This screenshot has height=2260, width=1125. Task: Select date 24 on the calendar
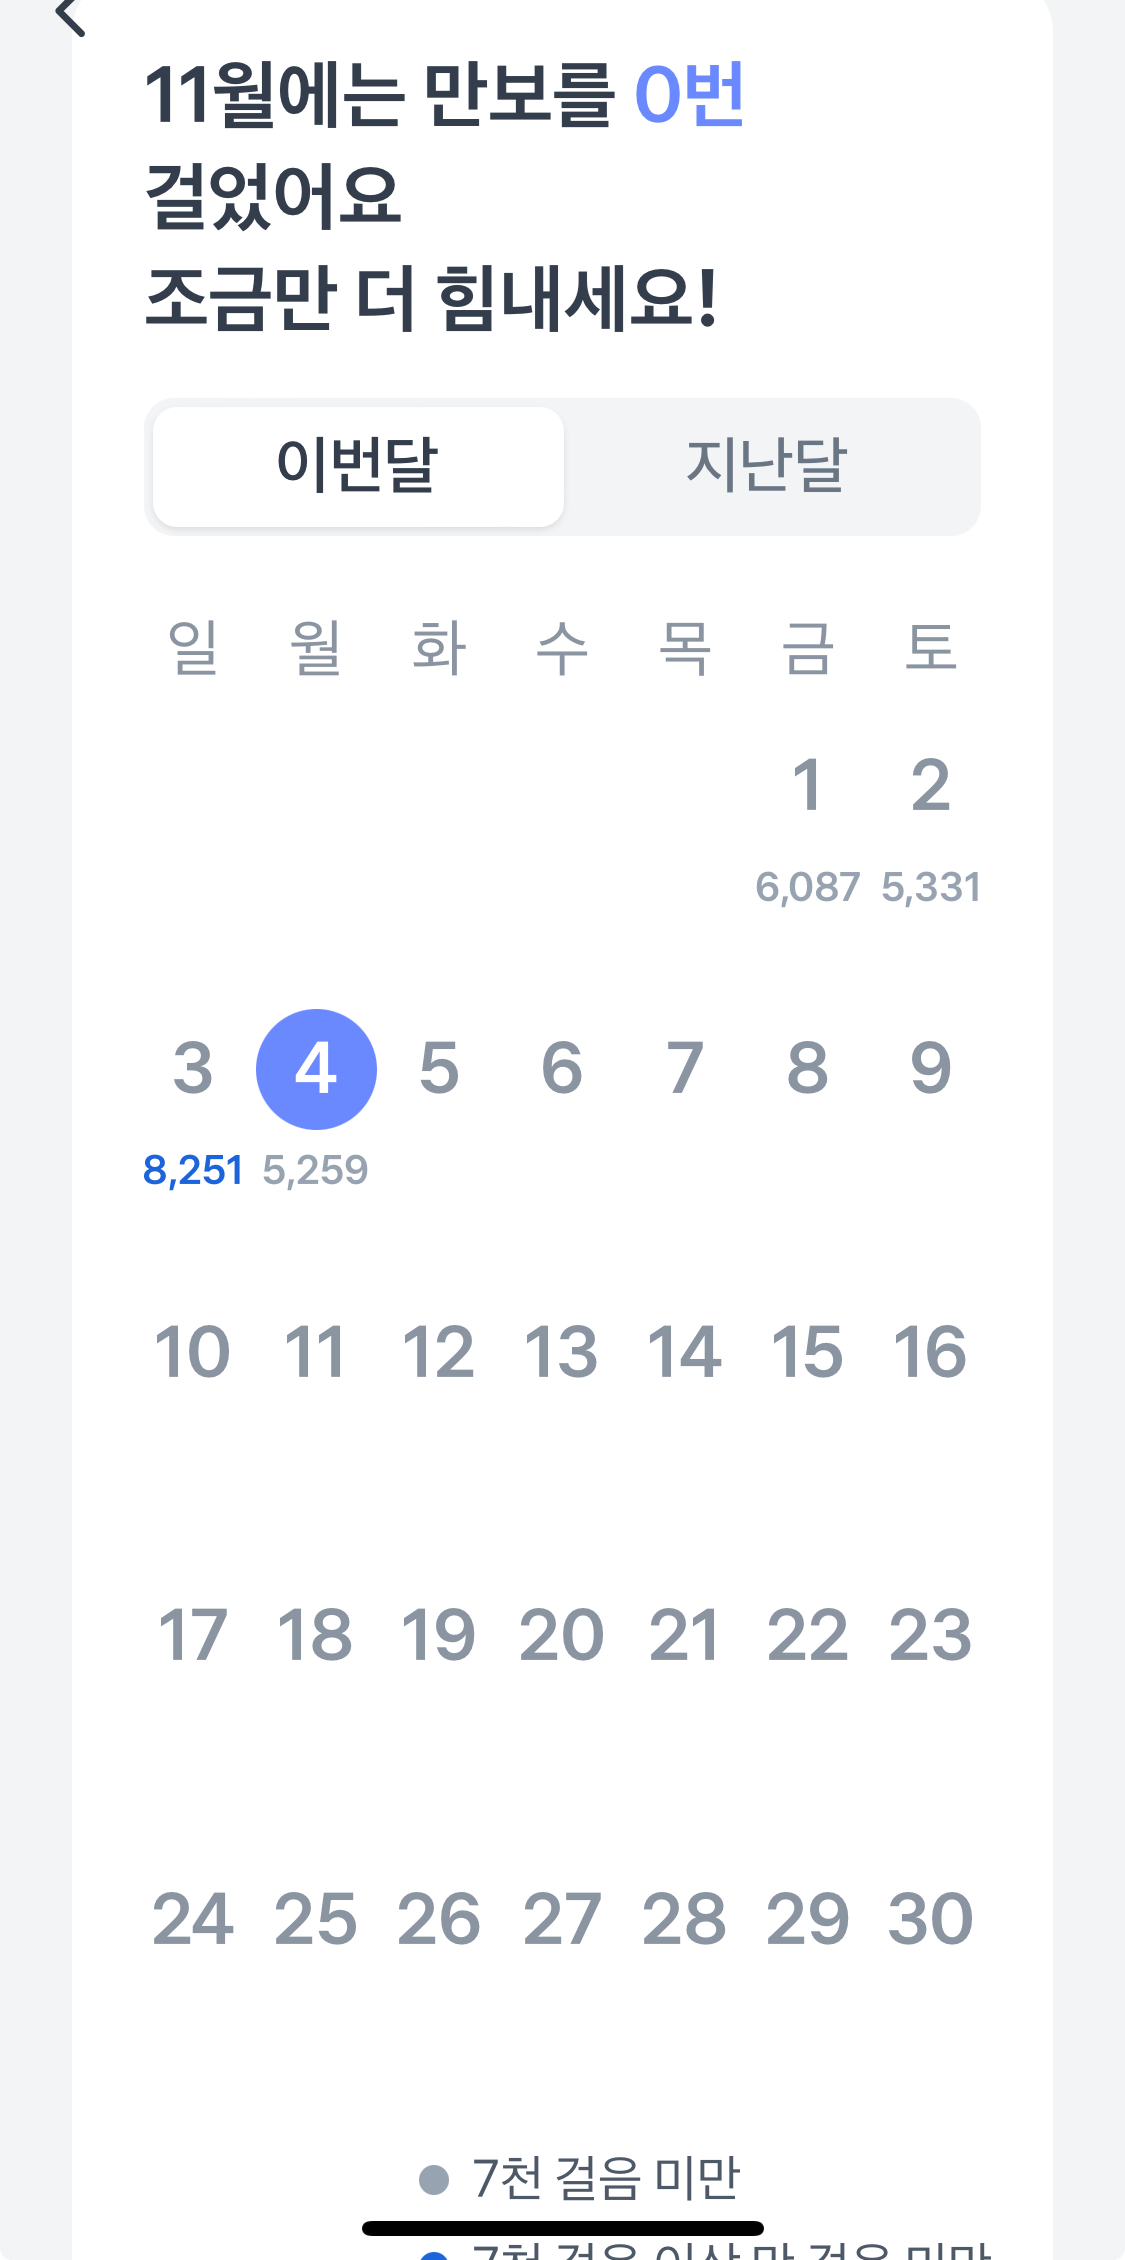pos(193,1920)
